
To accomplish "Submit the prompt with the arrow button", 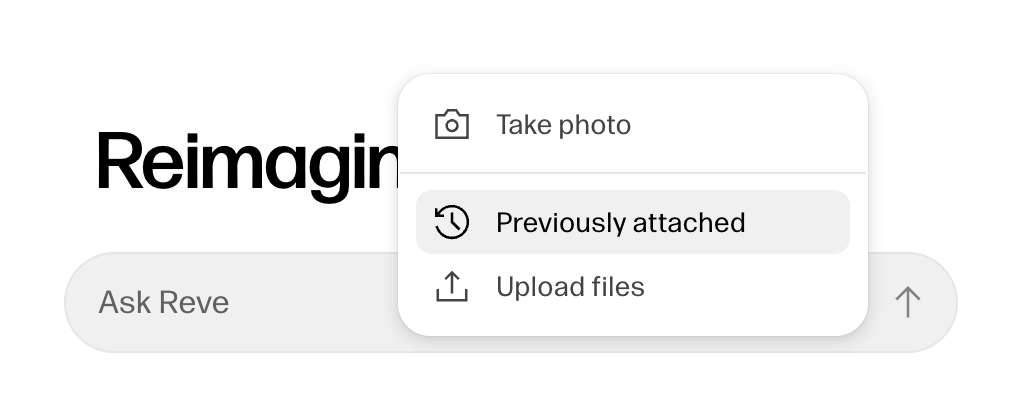I will [x=907, y=303].
